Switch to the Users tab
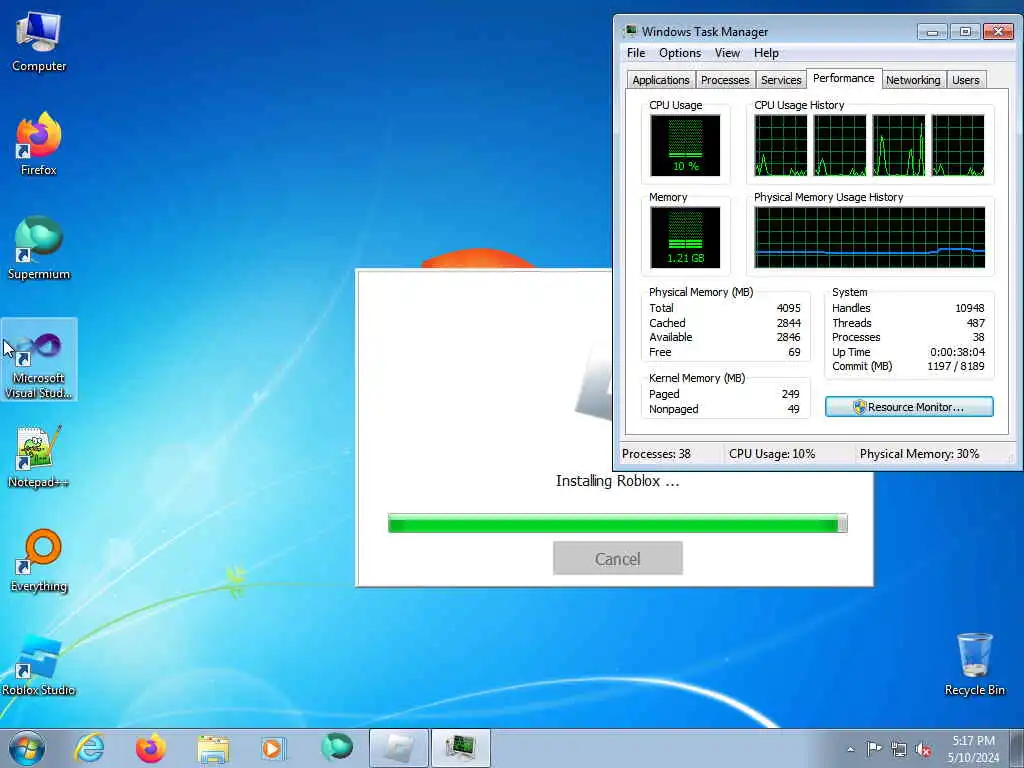 click(x=965, y=80)
